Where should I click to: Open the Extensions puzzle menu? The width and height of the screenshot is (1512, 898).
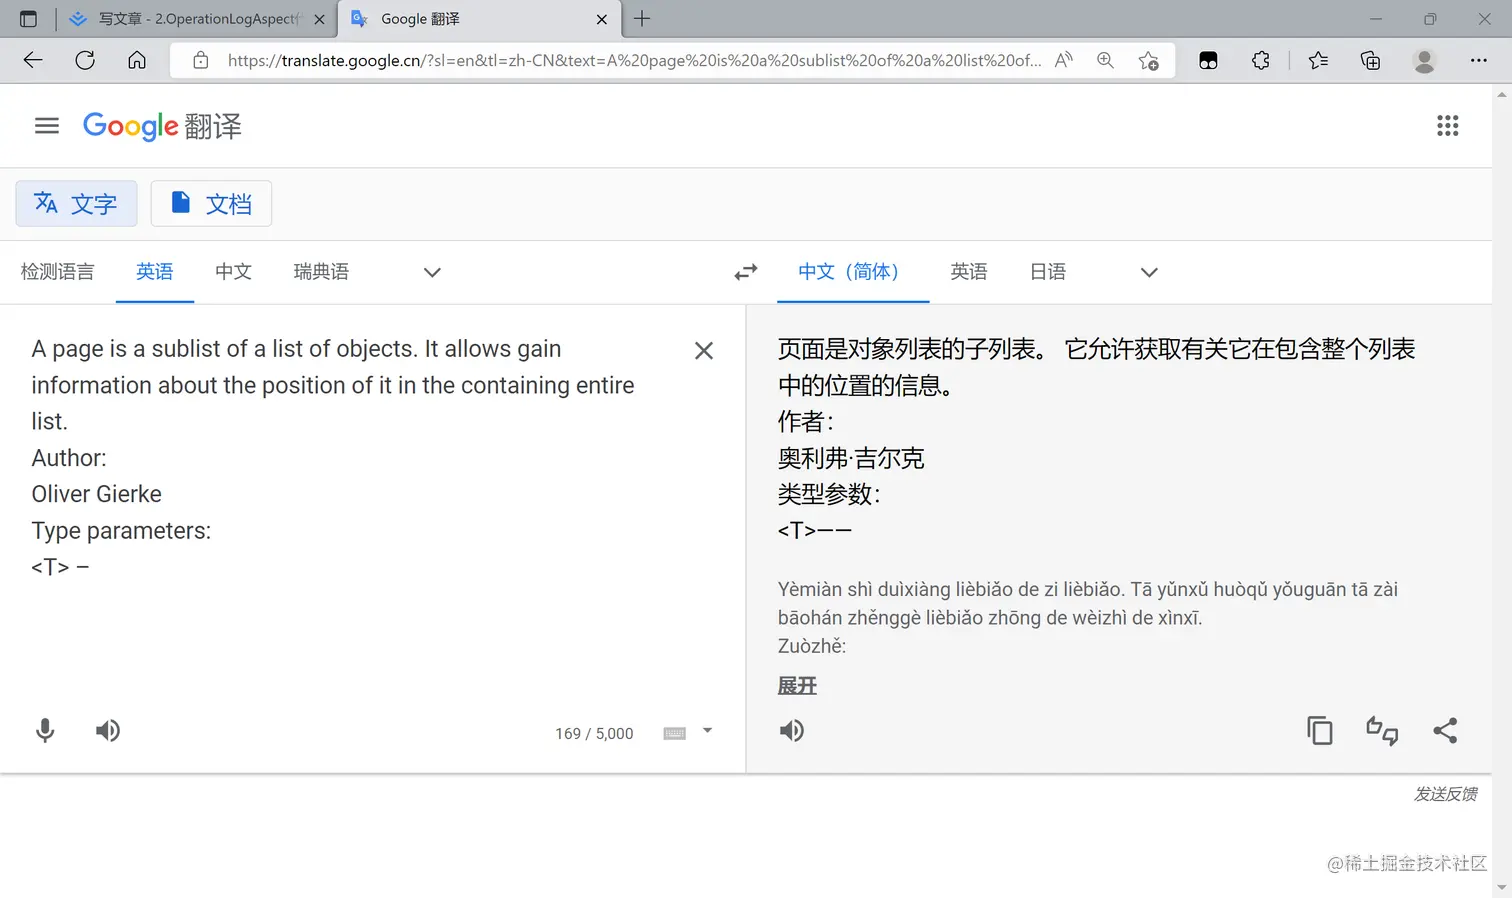tap(1261, 60)
